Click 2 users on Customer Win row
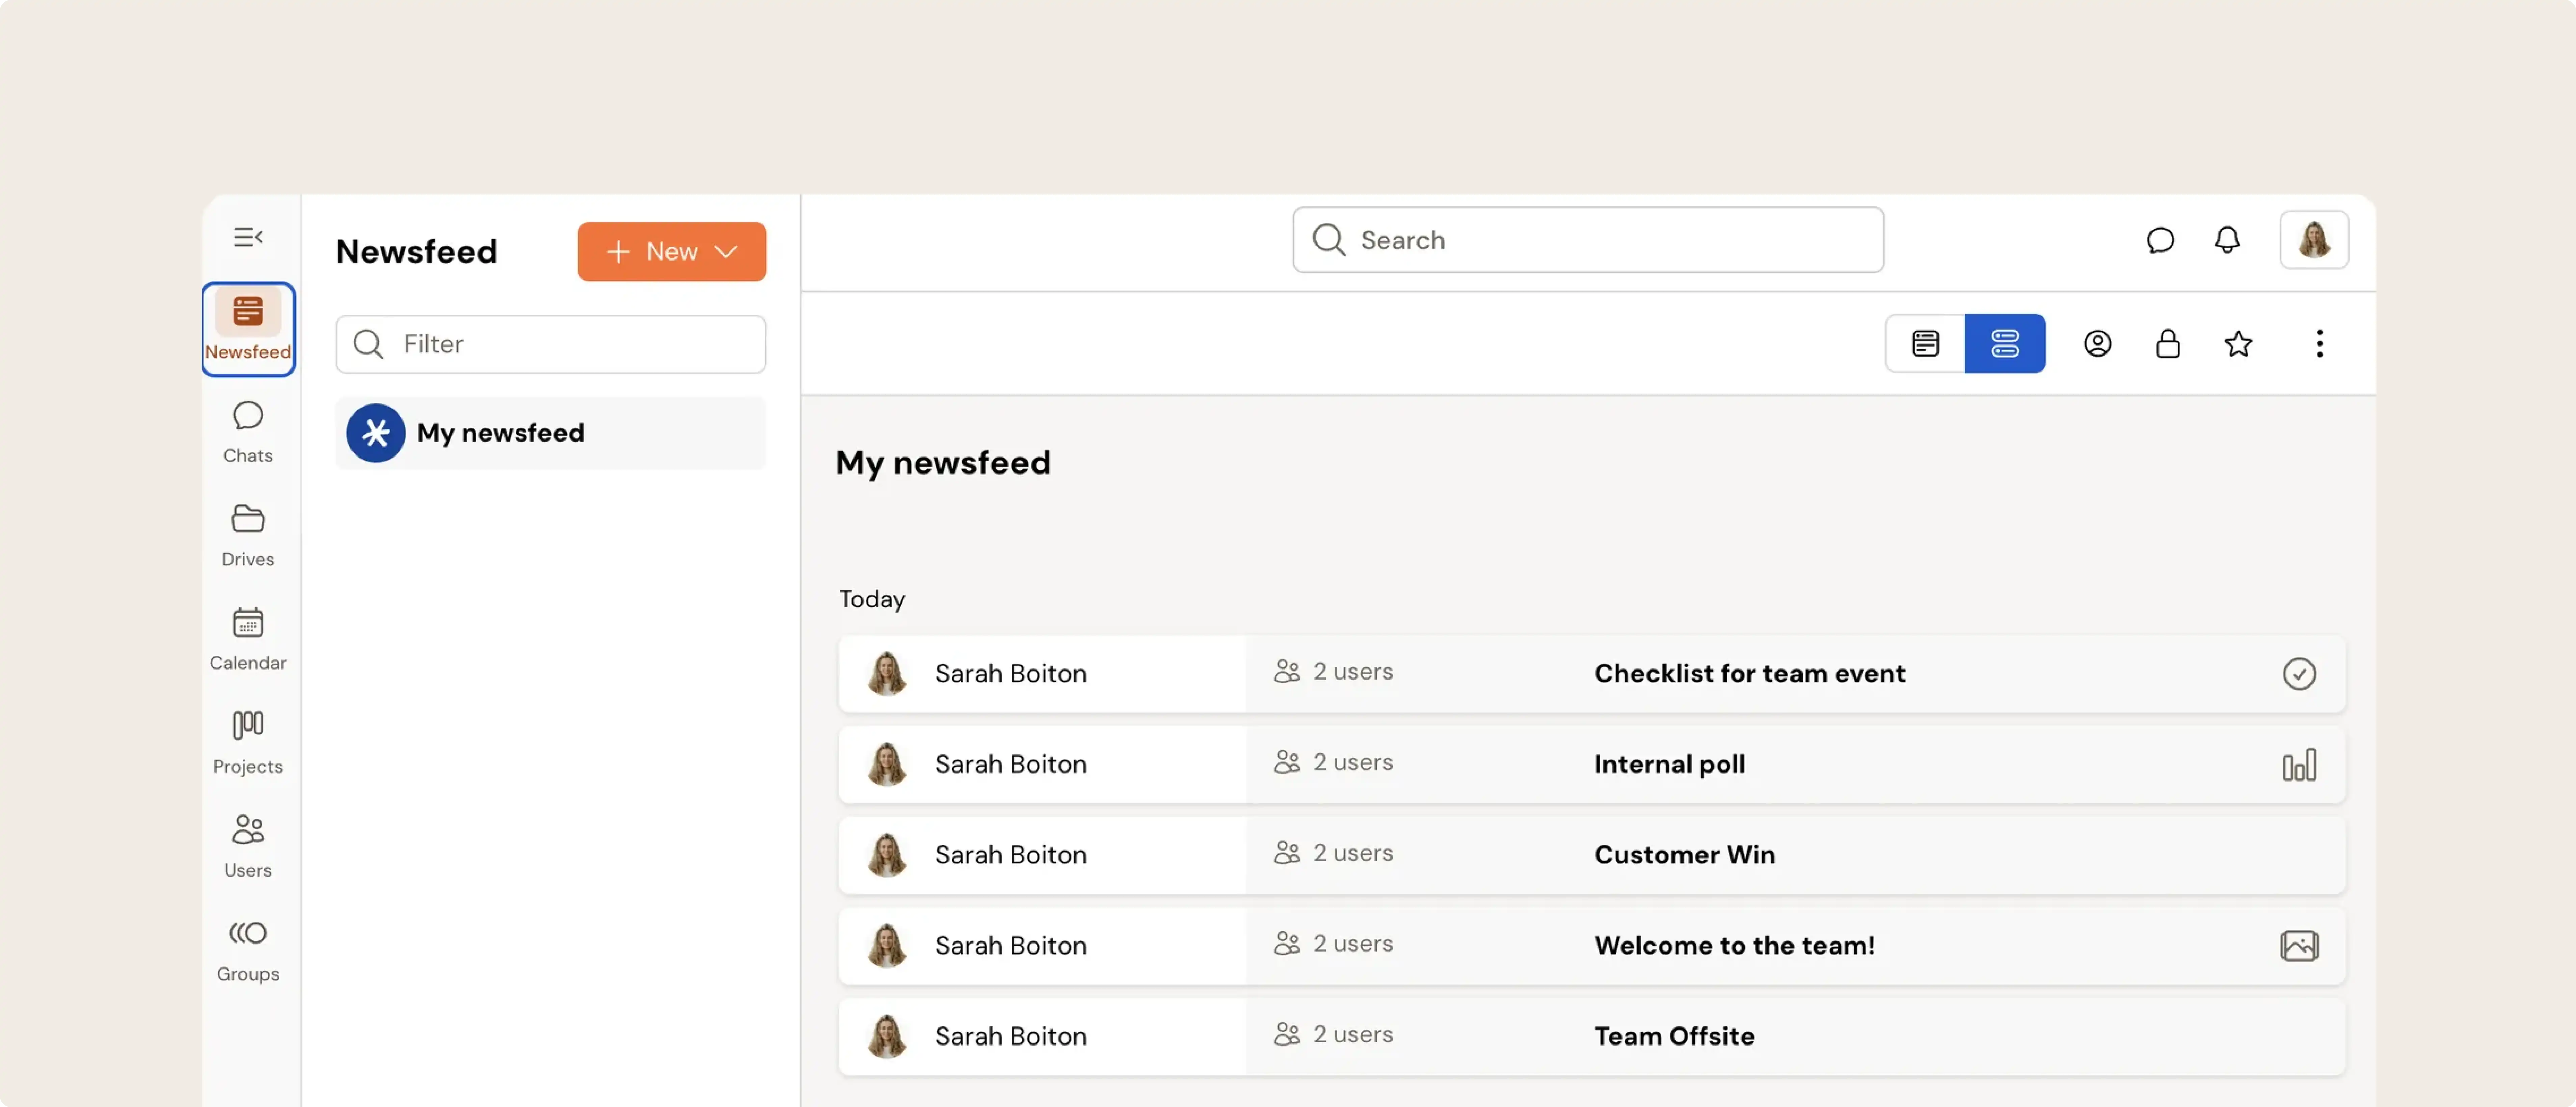The width and height of the screenshot is (2576, 1107). click(x=1333, y=853)
